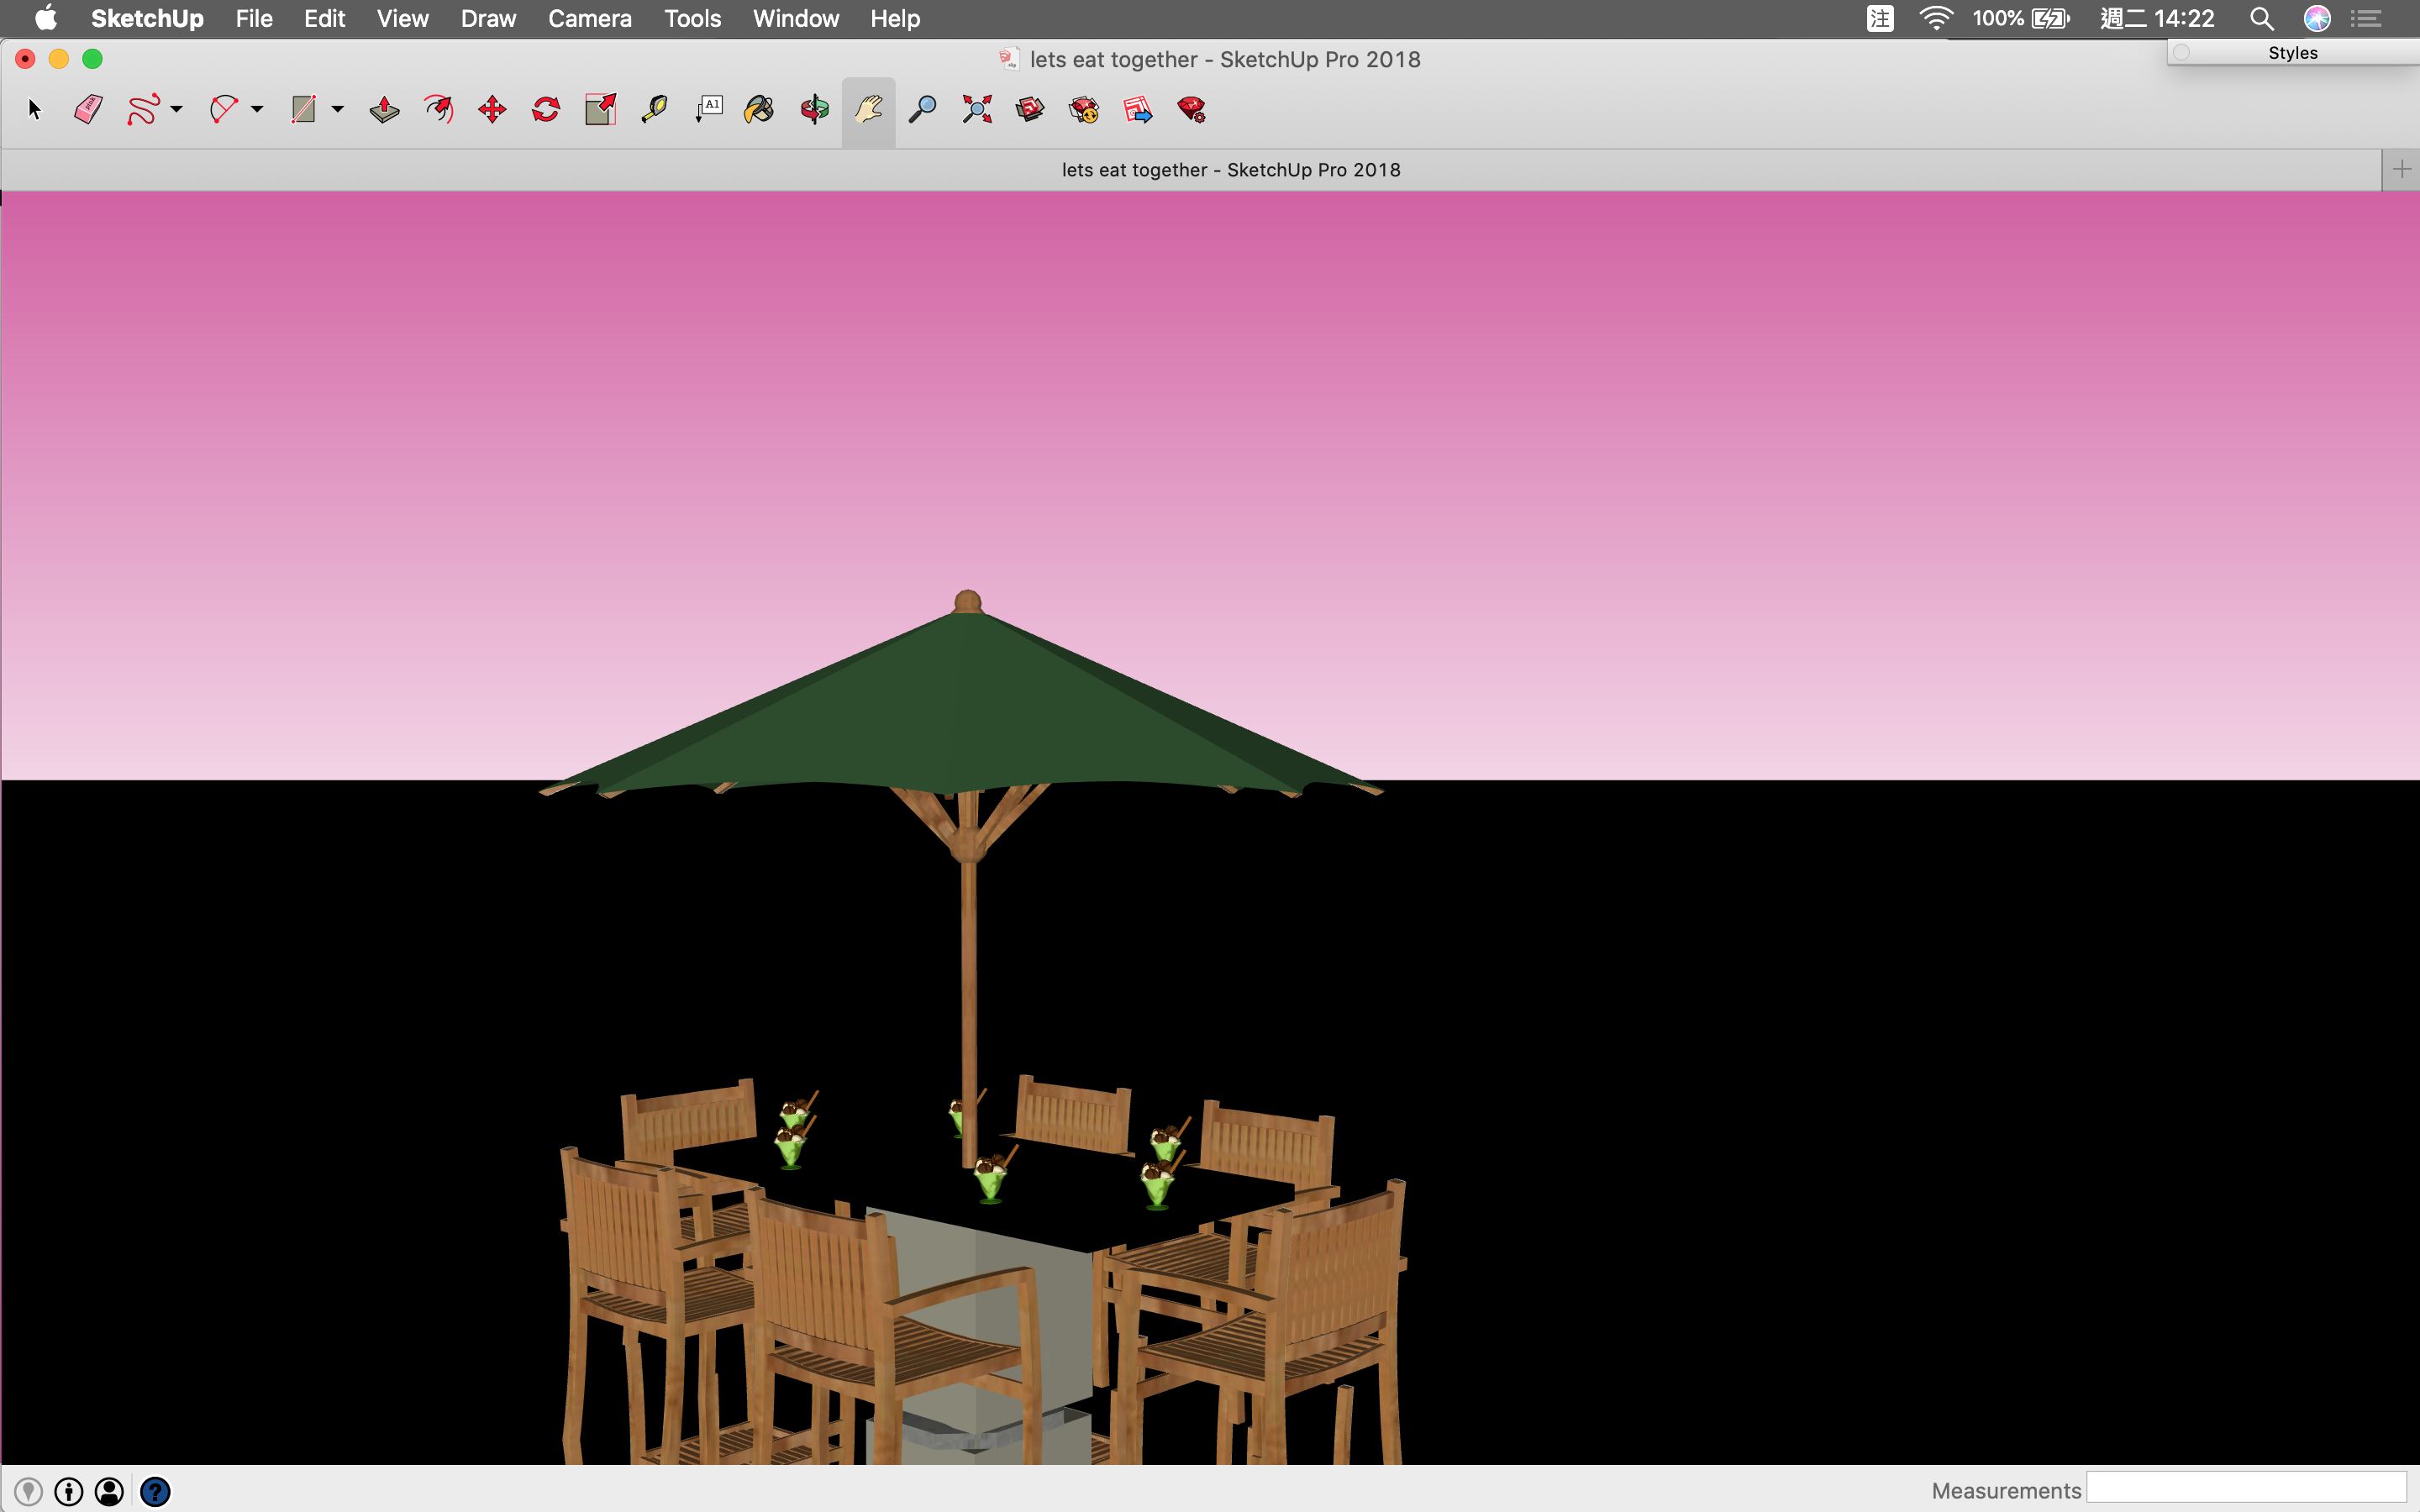This screenshot has height=1512, width=2420.
Task: Choose the Paint Bucket tool
Action: [760, 109]
